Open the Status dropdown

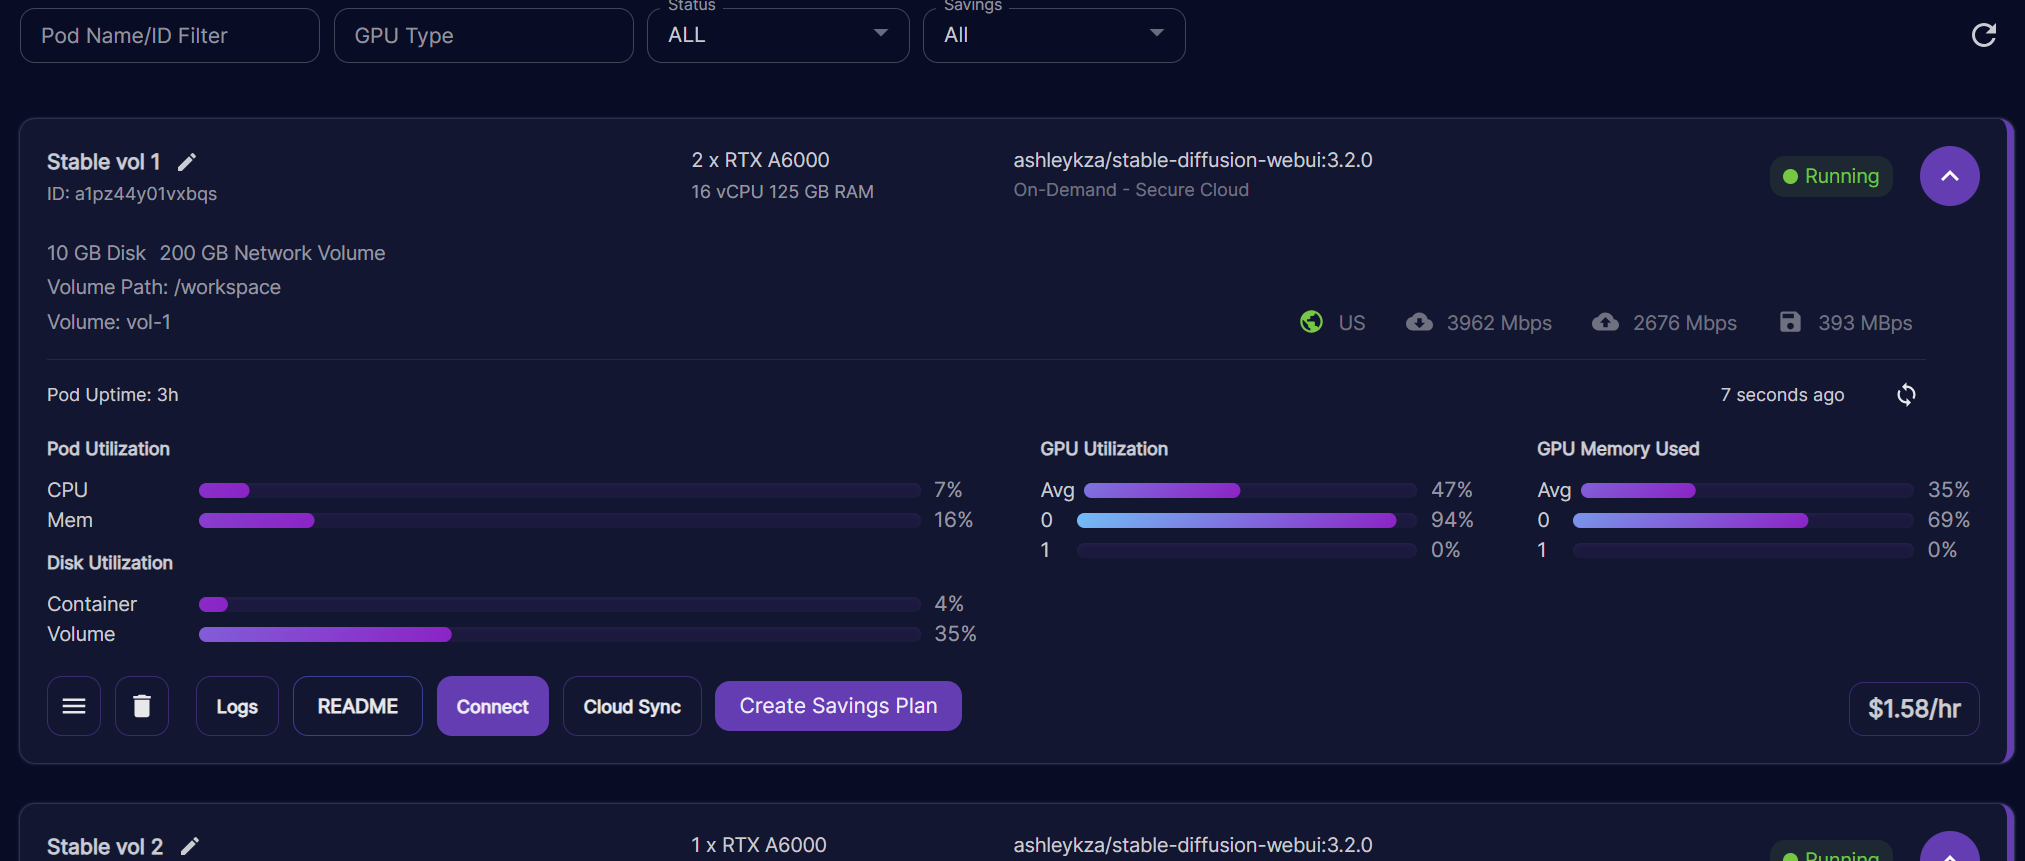[x=778, y=36]
